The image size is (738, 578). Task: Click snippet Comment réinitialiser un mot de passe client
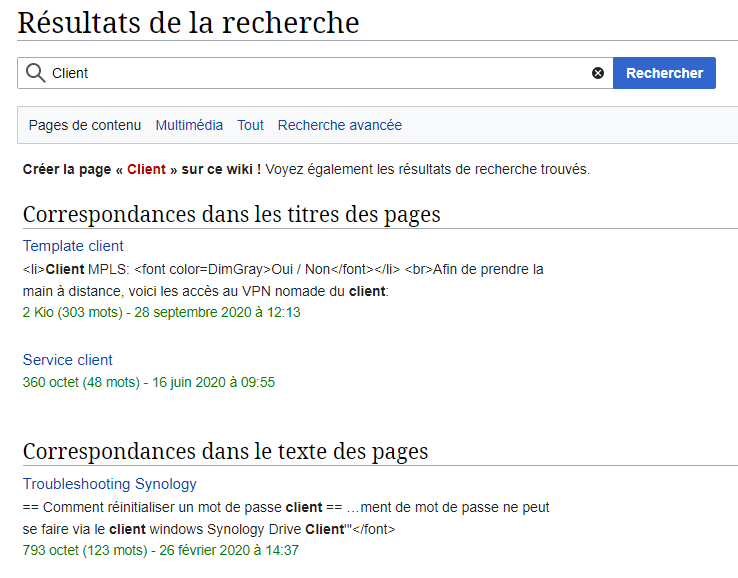click(x=286, y=507)
